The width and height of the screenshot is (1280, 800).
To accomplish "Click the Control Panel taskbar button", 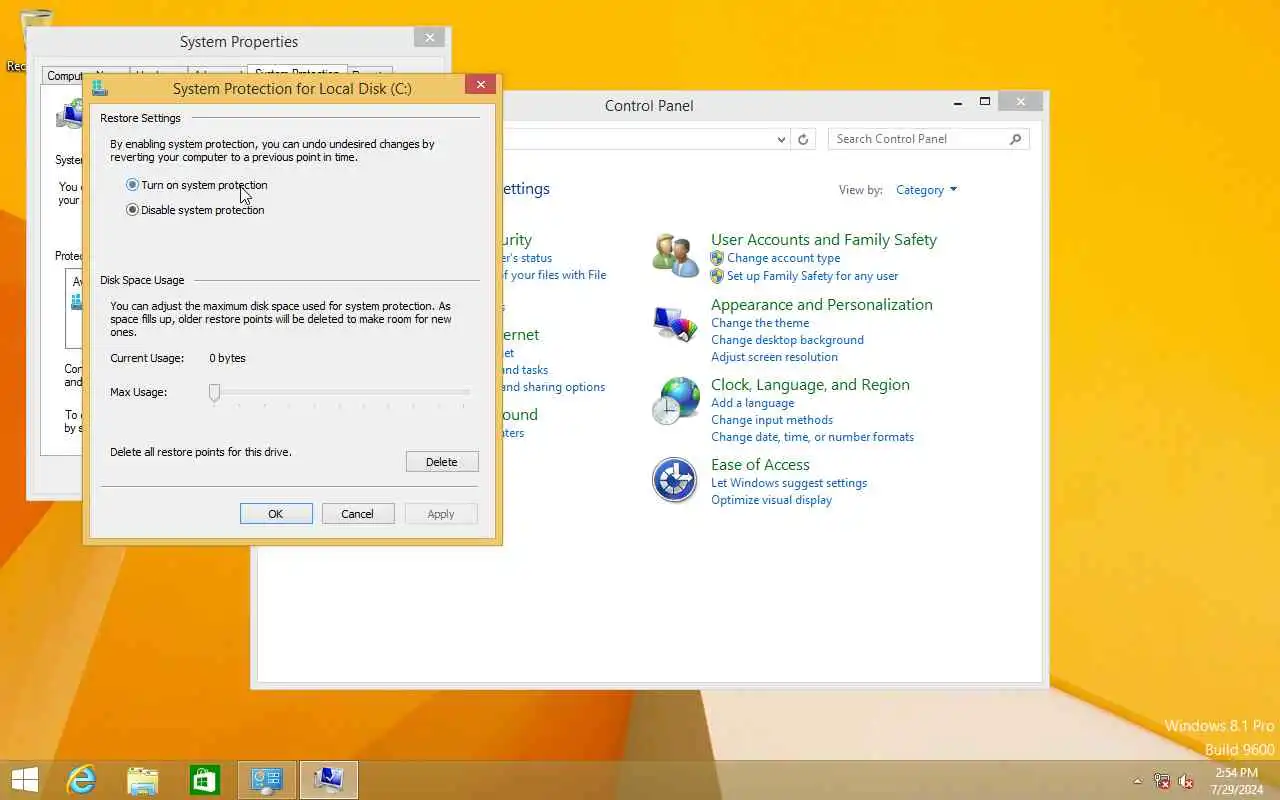I will [267, 780].
